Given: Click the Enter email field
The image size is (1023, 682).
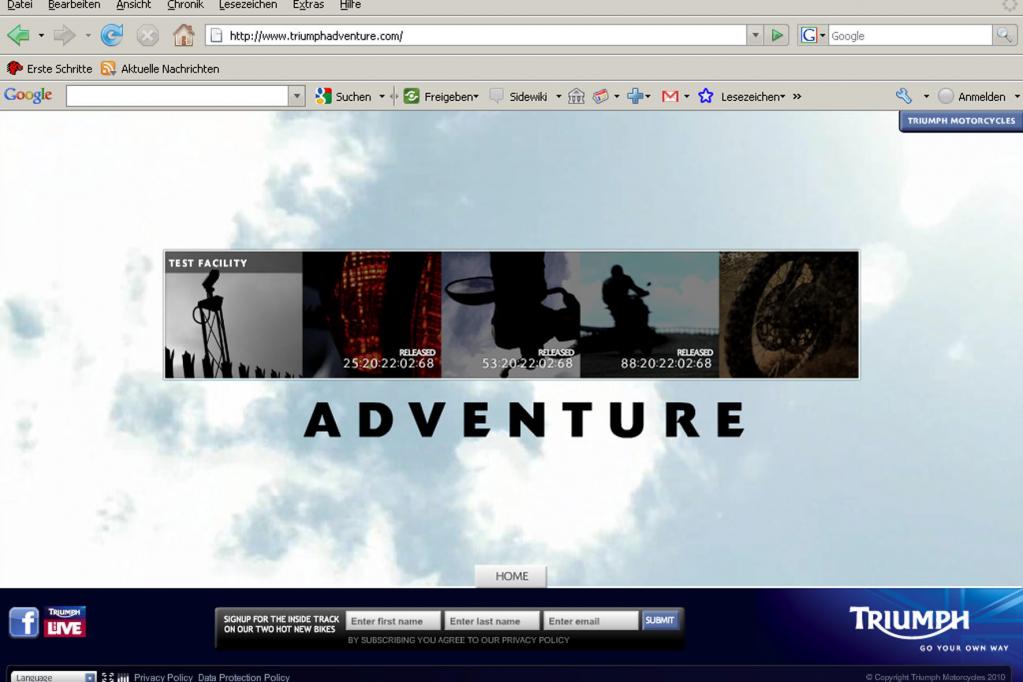Looking at the screenshot, I should (591, 621).
